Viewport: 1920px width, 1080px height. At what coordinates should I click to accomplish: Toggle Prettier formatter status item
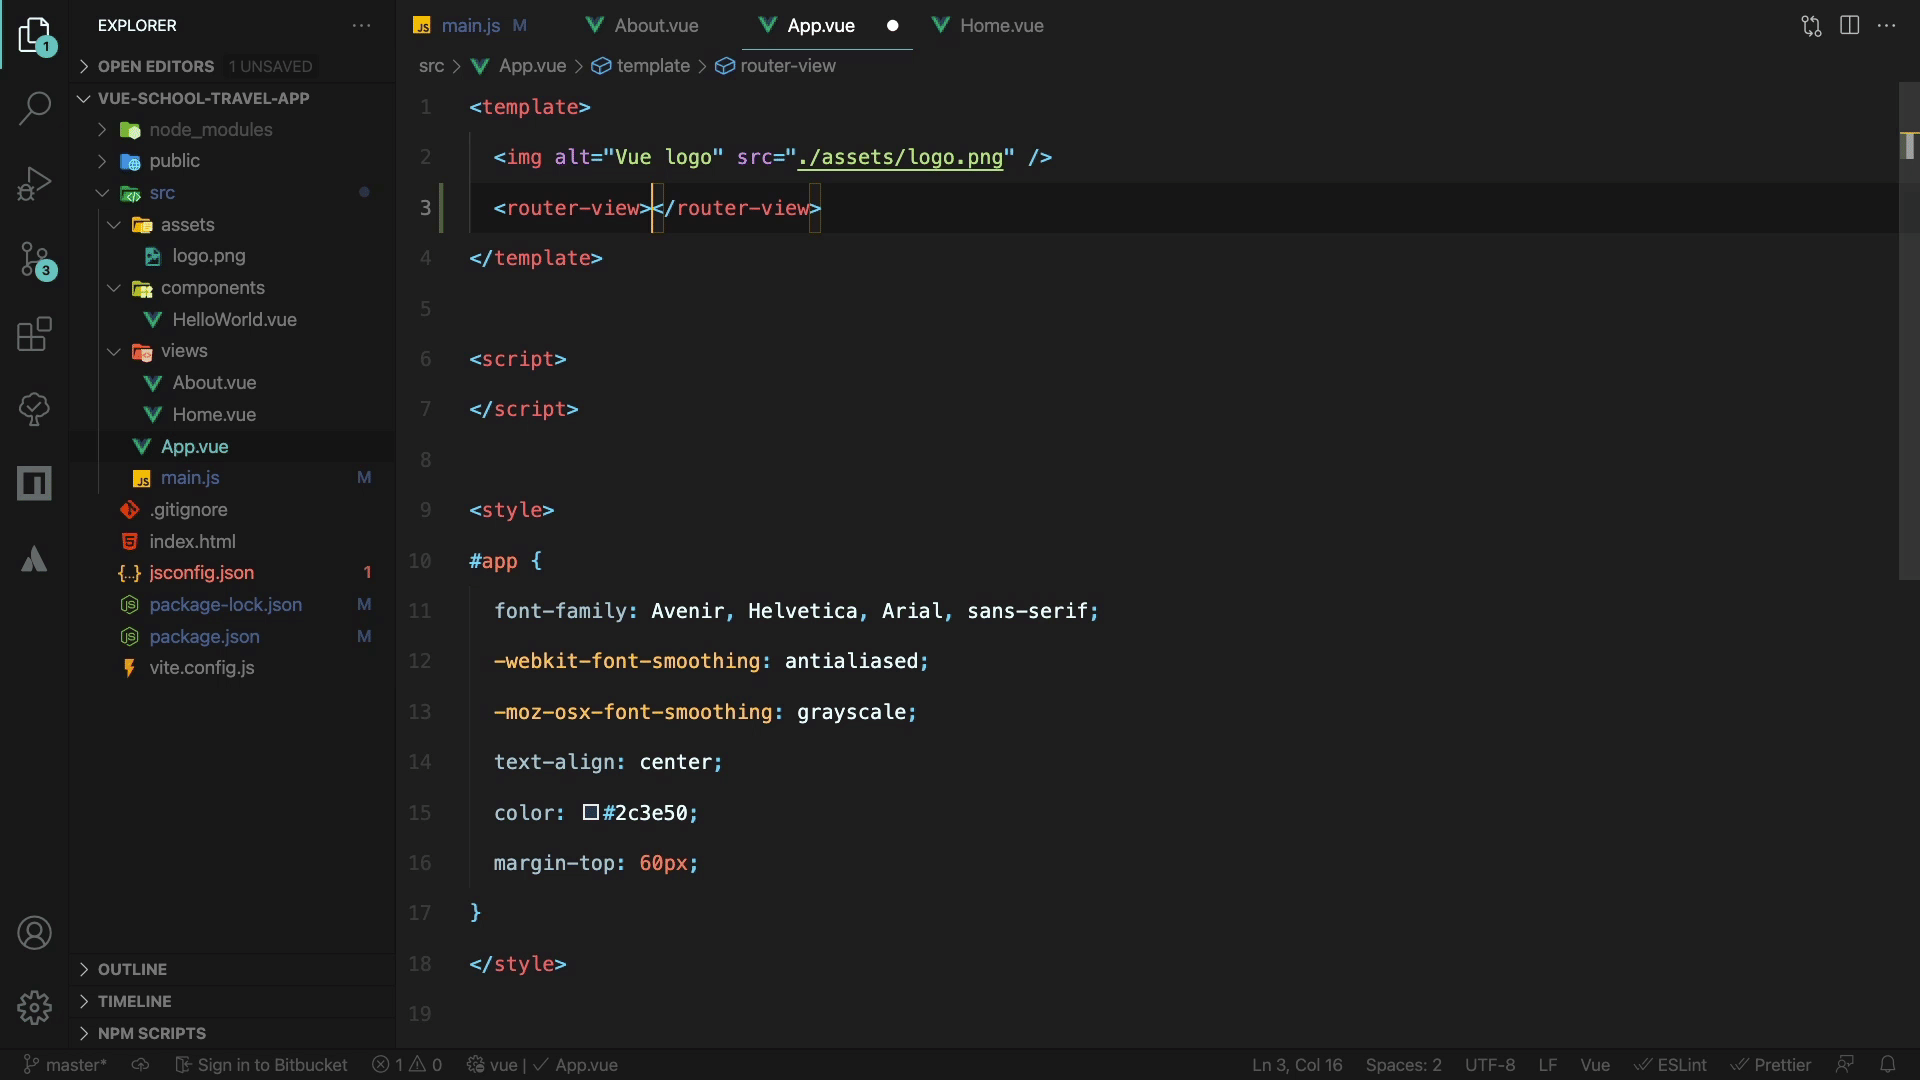1771,1065
